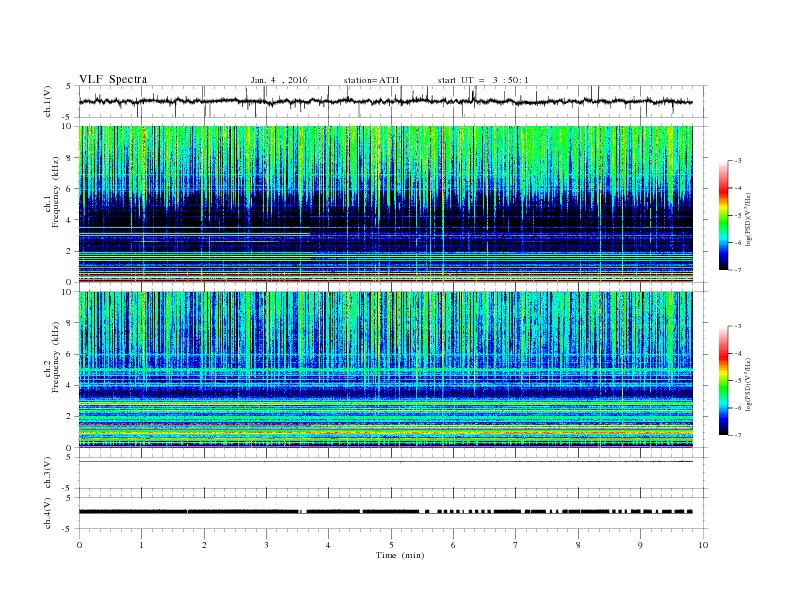The width and height of the screenshot is (792, 612).
Task: Click the time axis tick label "10"
Action: (x=703, y=545)
